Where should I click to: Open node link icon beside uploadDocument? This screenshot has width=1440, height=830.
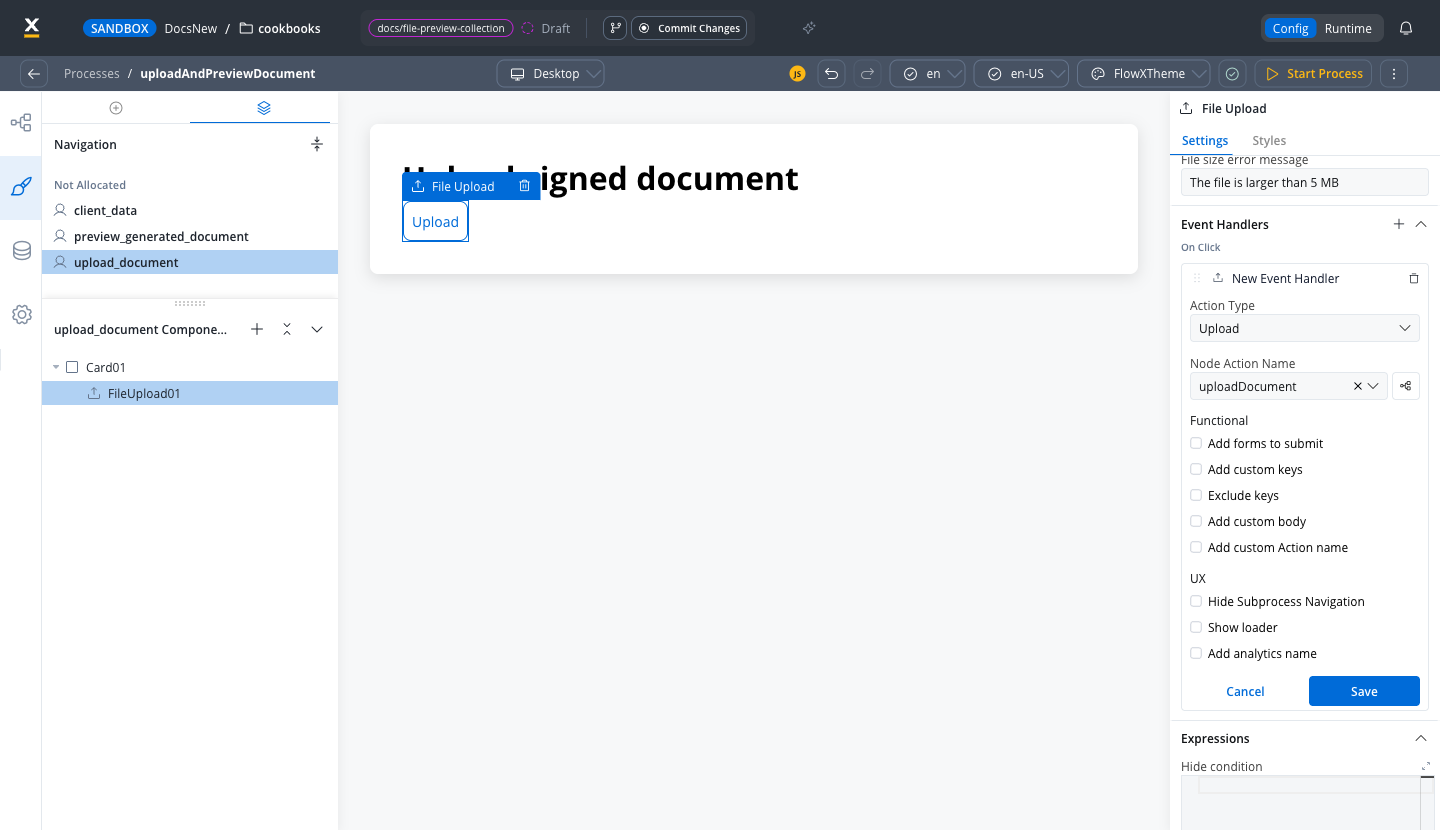1406,386
